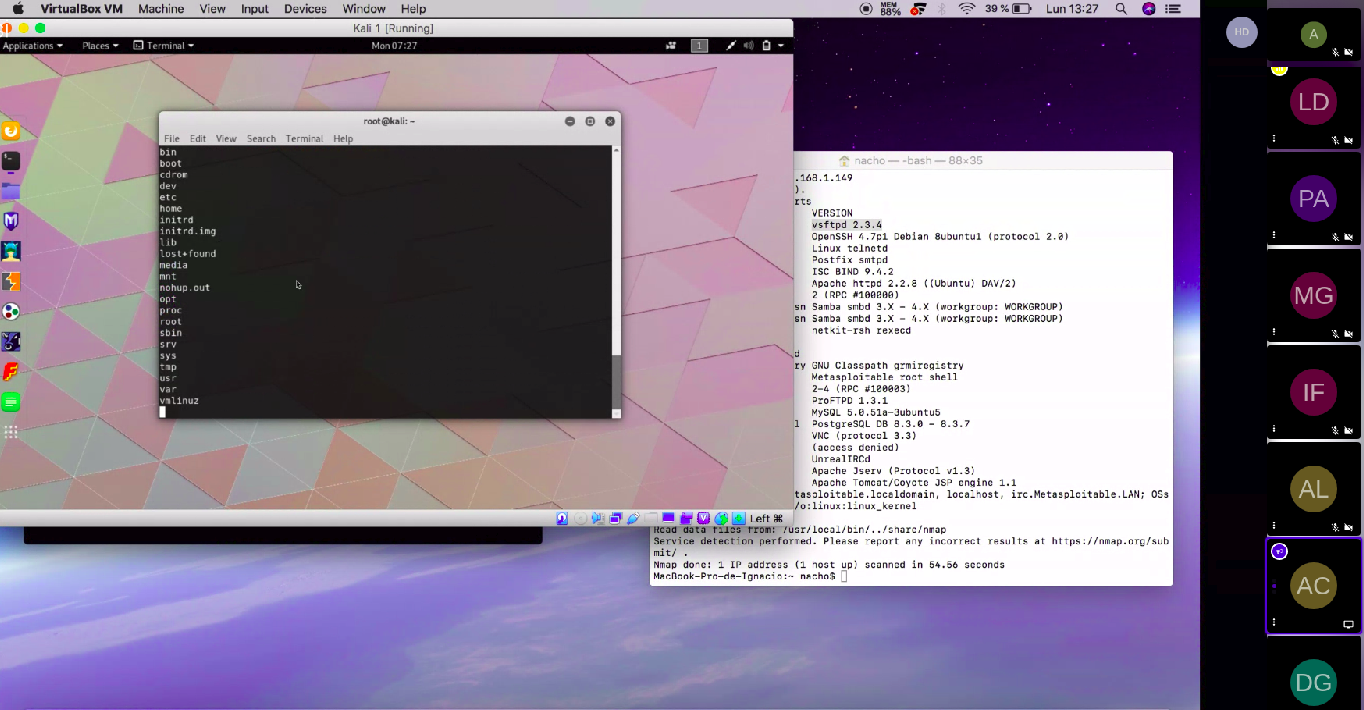Screen dimensions: 1364x710
Task: Open the Terminal icon in Kali dock
Action: click(x=11, y=161)
